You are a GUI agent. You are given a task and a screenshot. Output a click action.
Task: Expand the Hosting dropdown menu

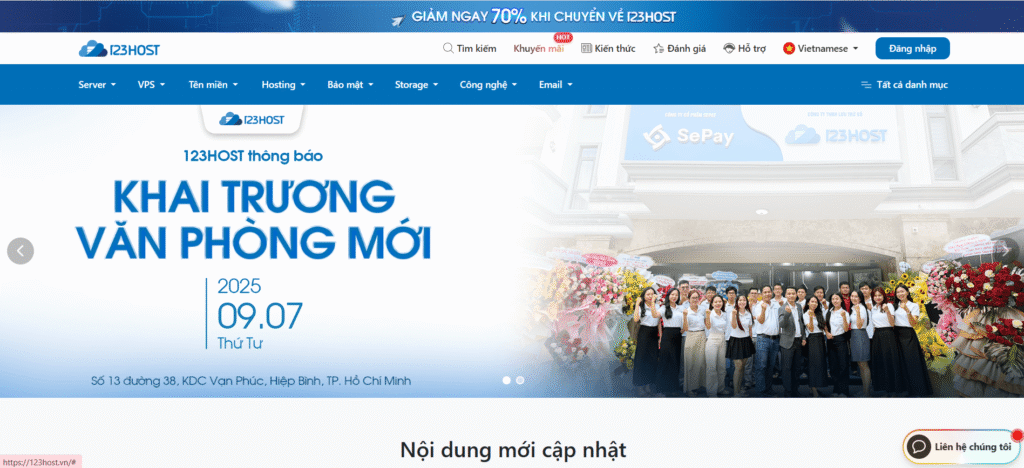[x=283, y=85]
